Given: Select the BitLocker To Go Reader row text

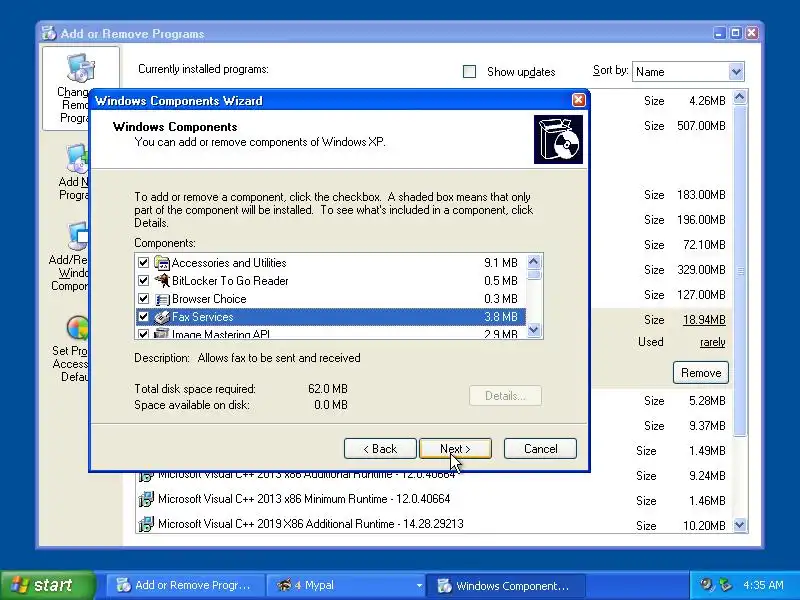Looking at the screenshot, I should 230,281.
